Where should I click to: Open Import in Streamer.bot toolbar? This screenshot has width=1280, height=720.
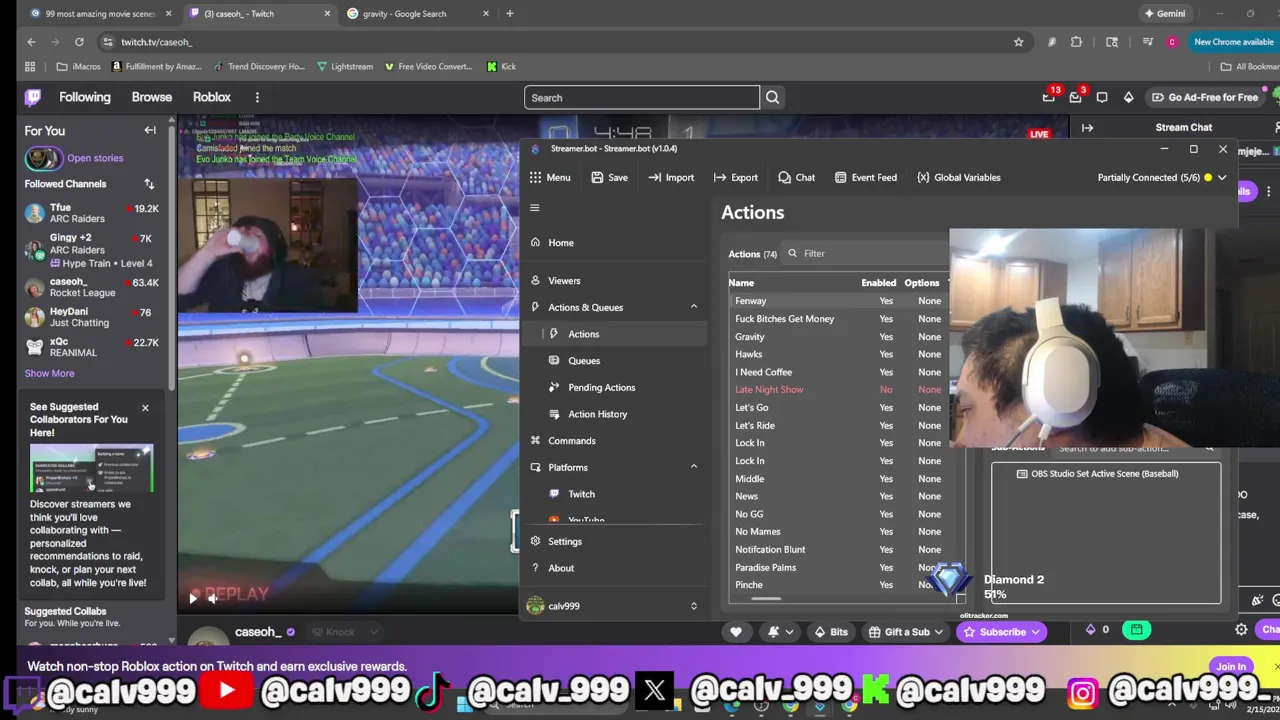(671, 177)
